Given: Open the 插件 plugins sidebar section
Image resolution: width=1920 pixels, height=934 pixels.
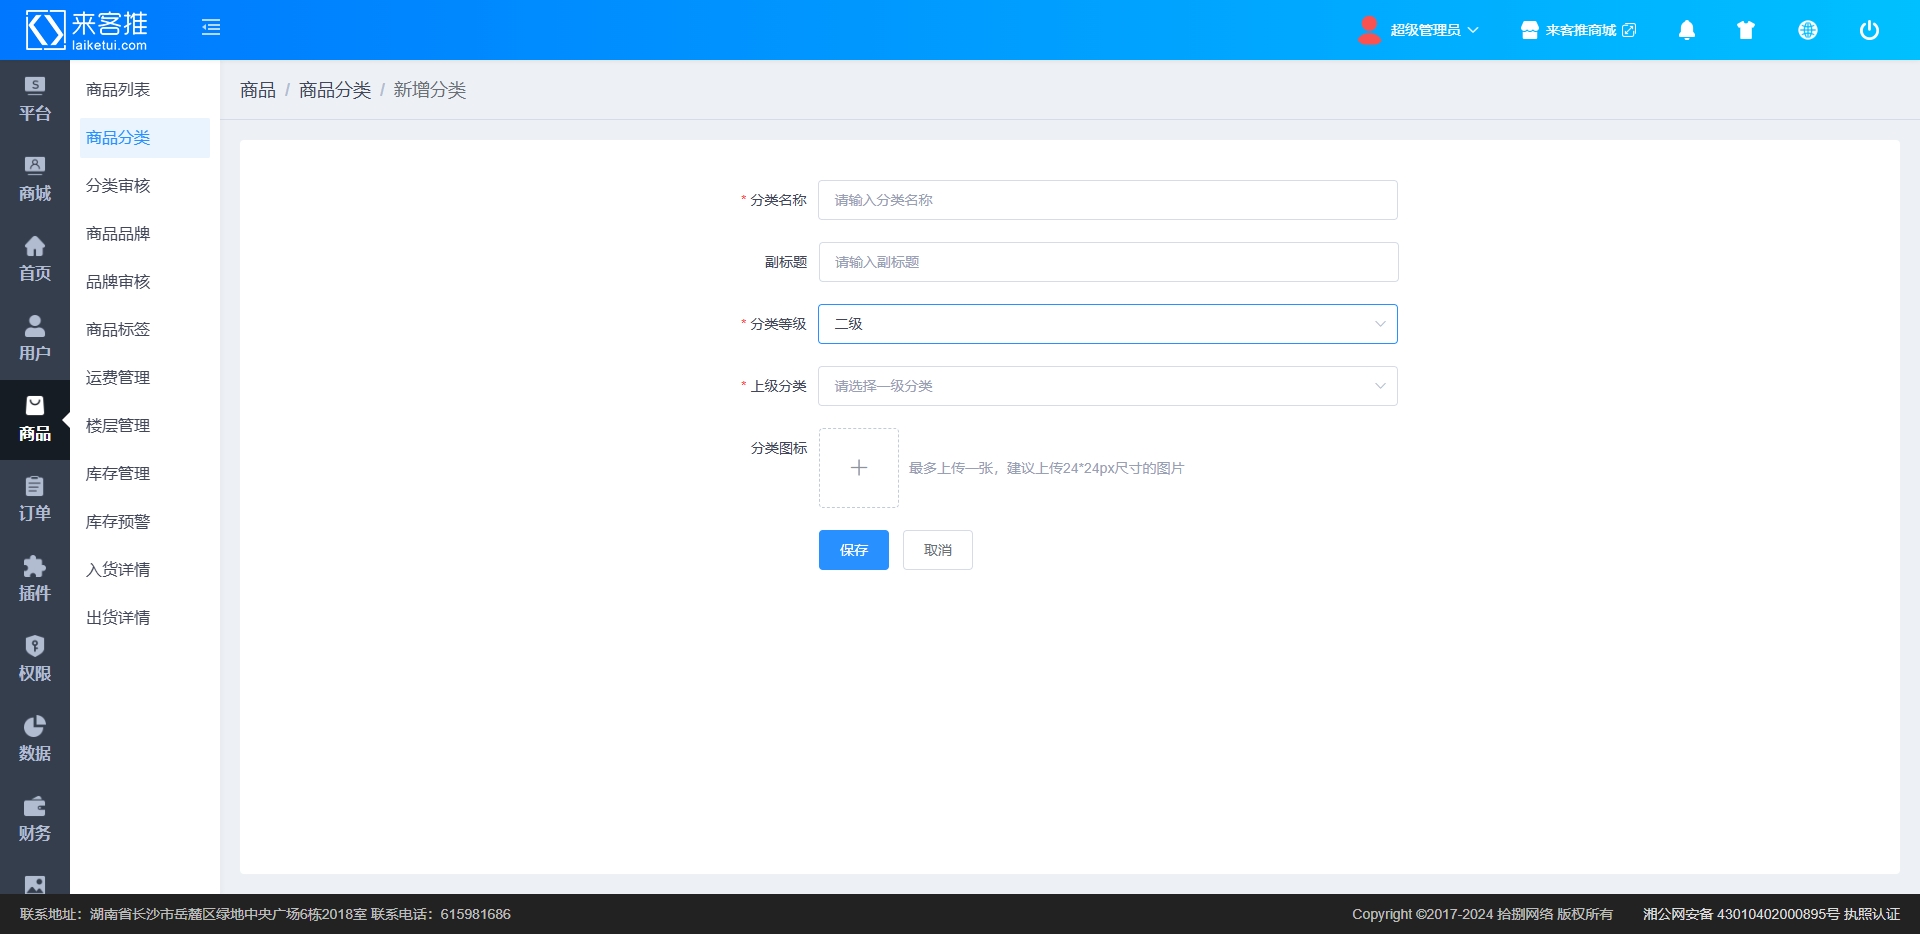Looking at the screenshot, I should 35,579.
